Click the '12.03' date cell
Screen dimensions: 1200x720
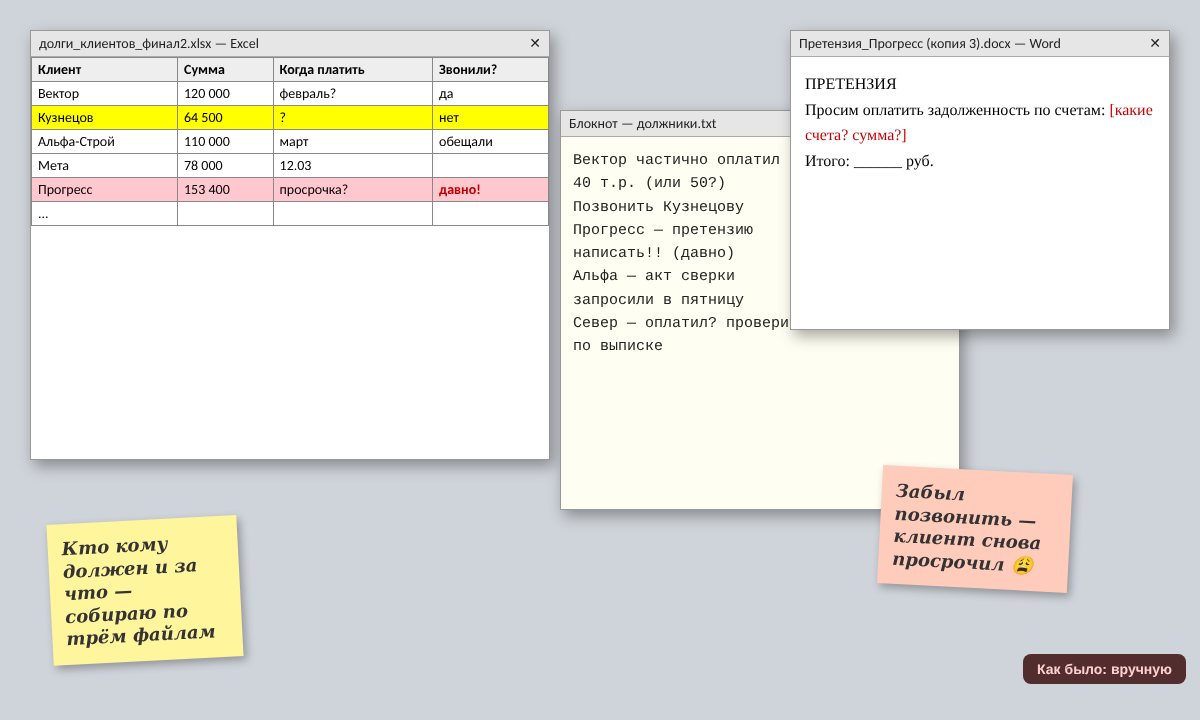353,166
